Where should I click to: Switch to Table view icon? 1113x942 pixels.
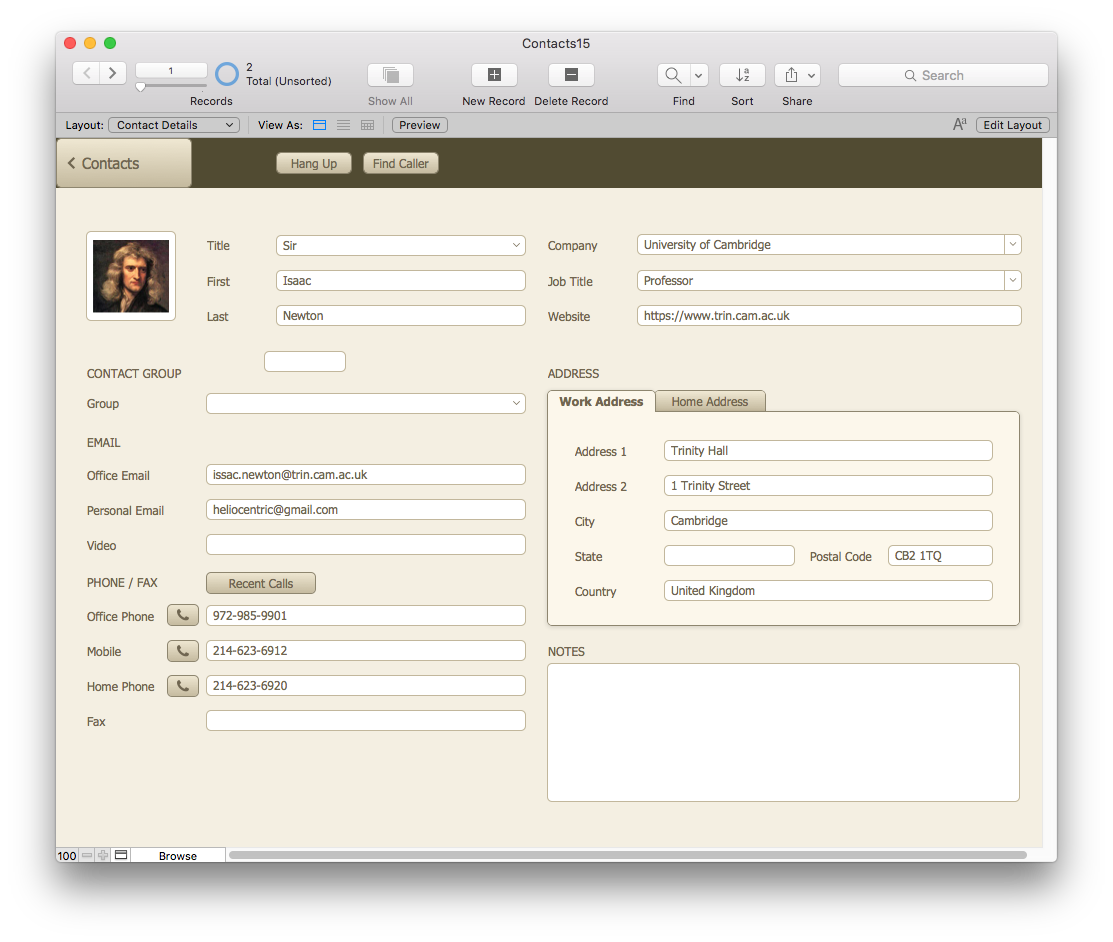(x=368, y=125)
